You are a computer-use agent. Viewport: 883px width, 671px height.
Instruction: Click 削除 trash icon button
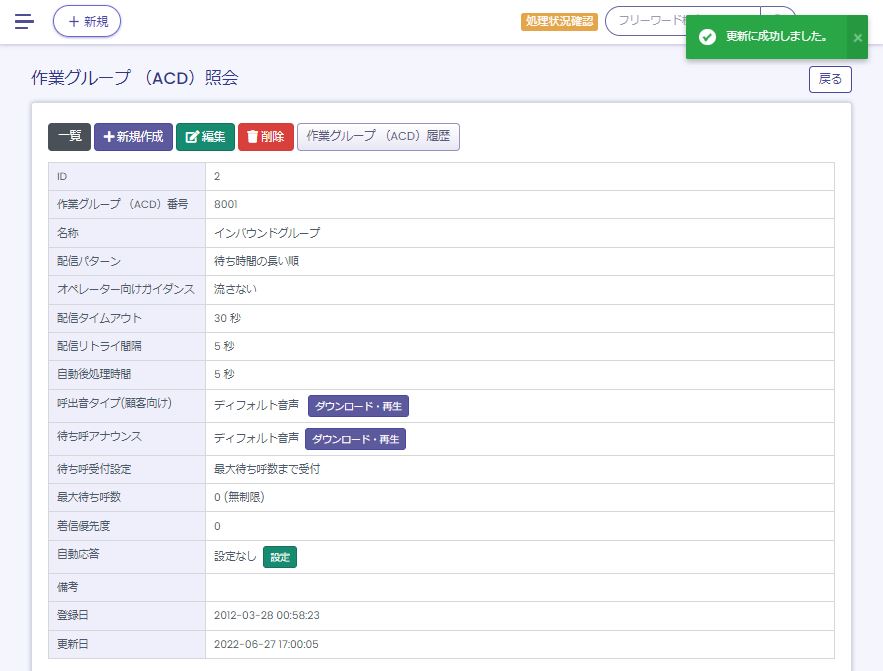click(x=265, y=137)
